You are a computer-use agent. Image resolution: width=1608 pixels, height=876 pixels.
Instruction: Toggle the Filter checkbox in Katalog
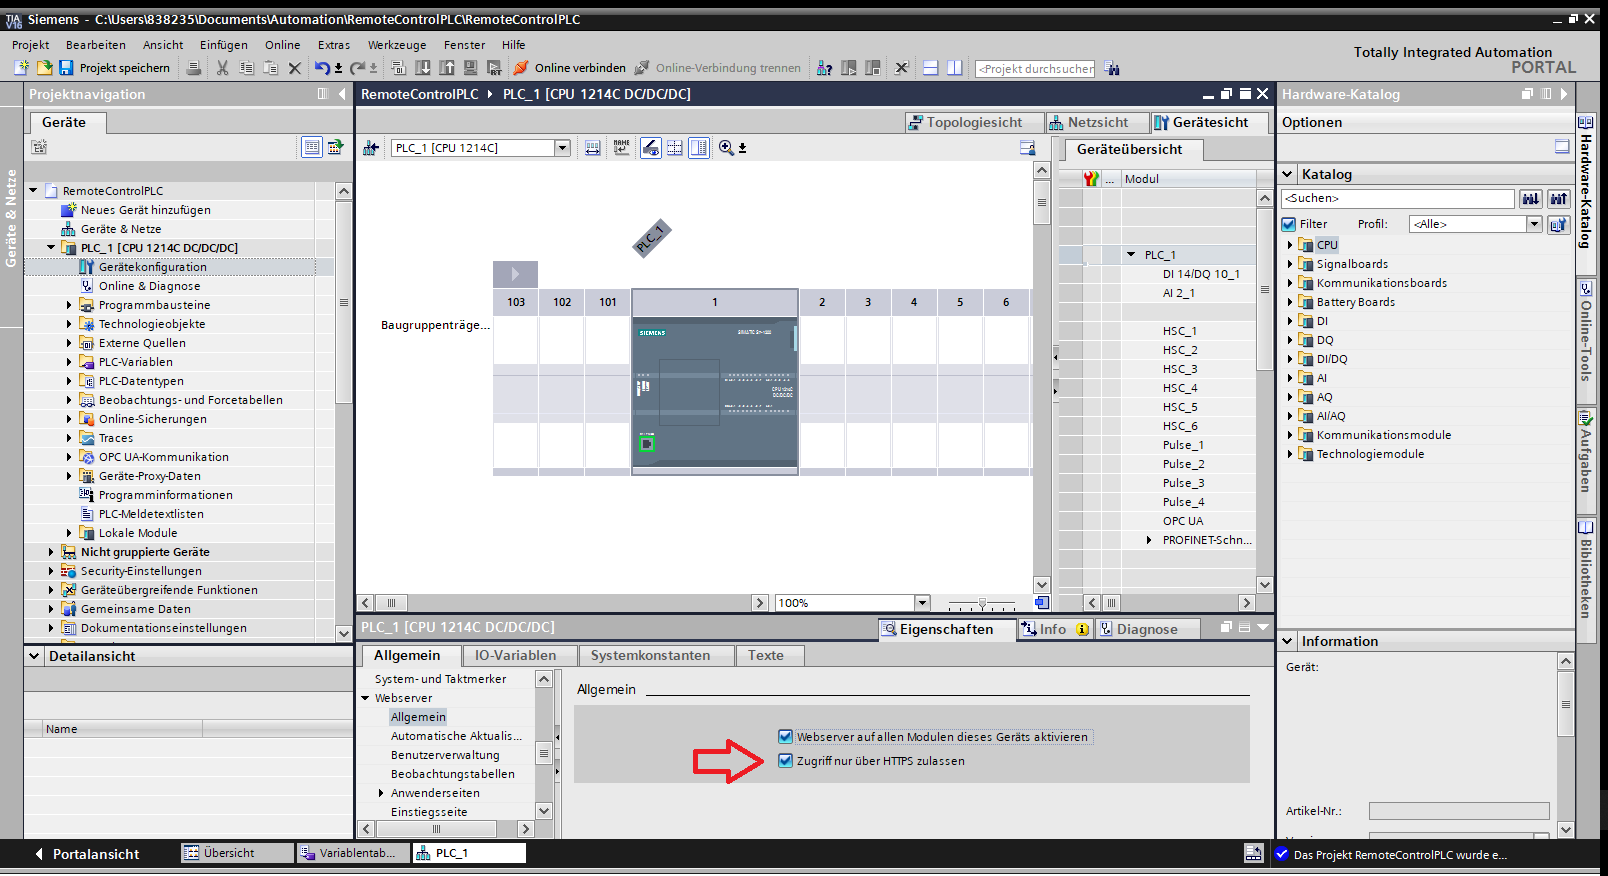pos(1289,224)
